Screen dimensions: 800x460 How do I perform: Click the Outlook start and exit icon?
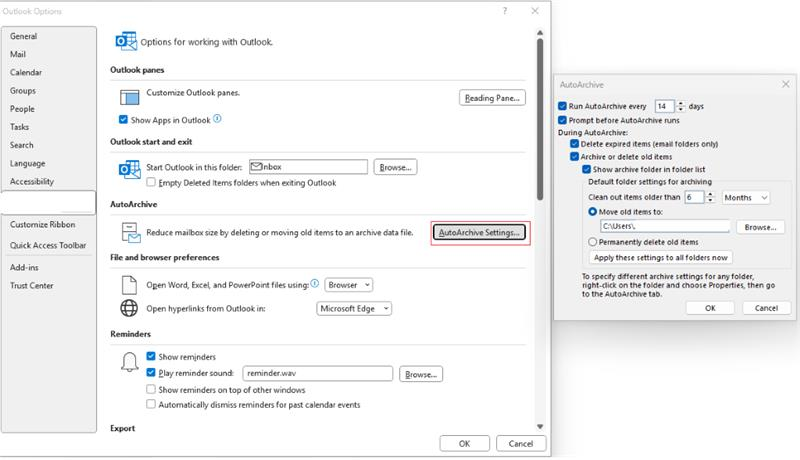click(x=129, y=170)
